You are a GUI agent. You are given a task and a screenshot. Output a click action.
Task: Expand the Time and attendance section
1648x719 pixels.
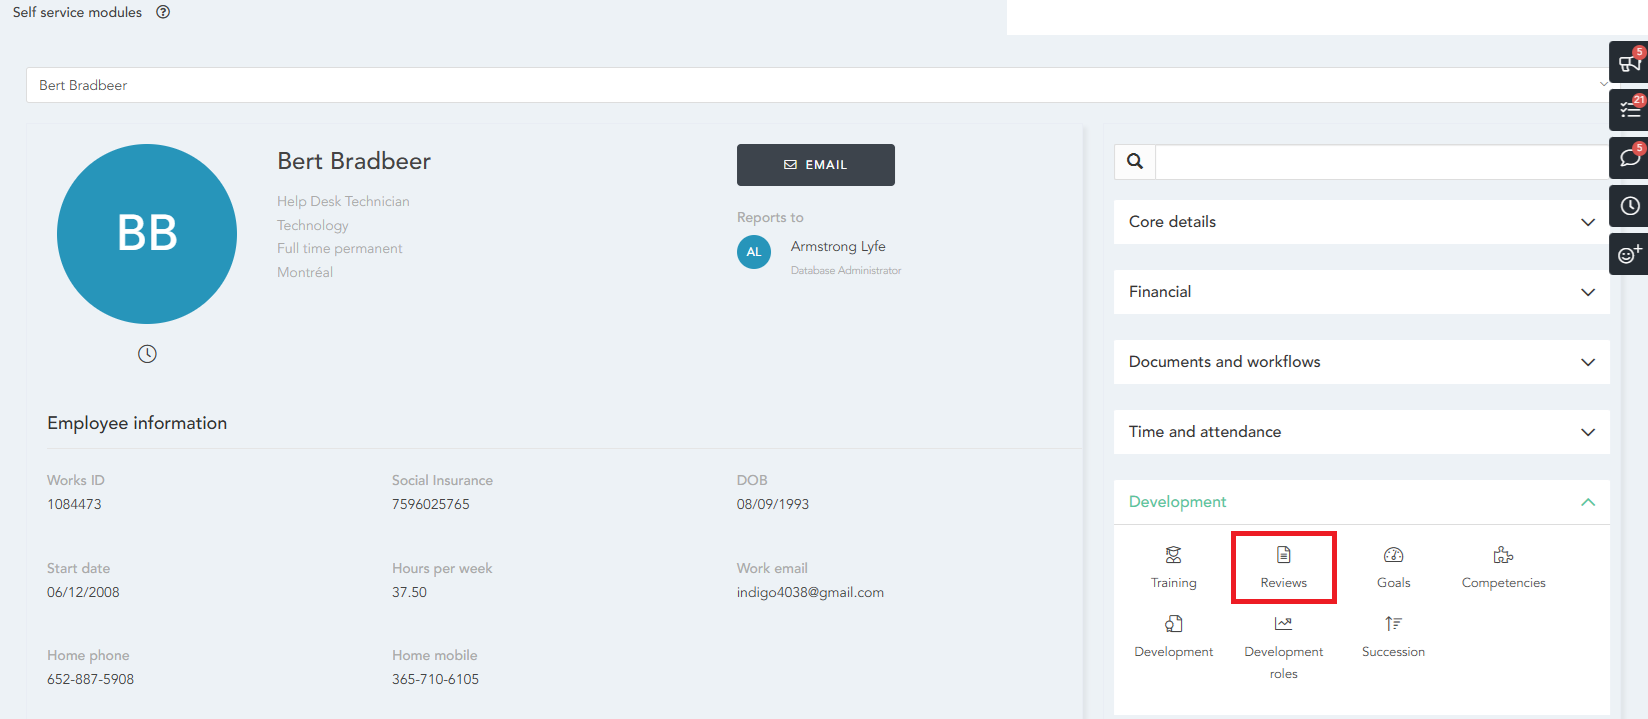click(x=1361, y=432)
